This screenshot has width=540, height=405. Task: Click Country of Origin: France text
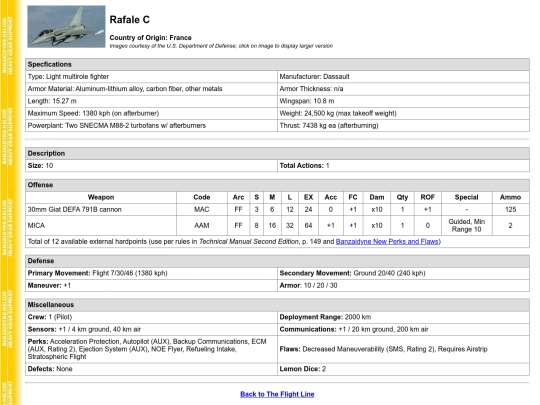tap(150, 38)
